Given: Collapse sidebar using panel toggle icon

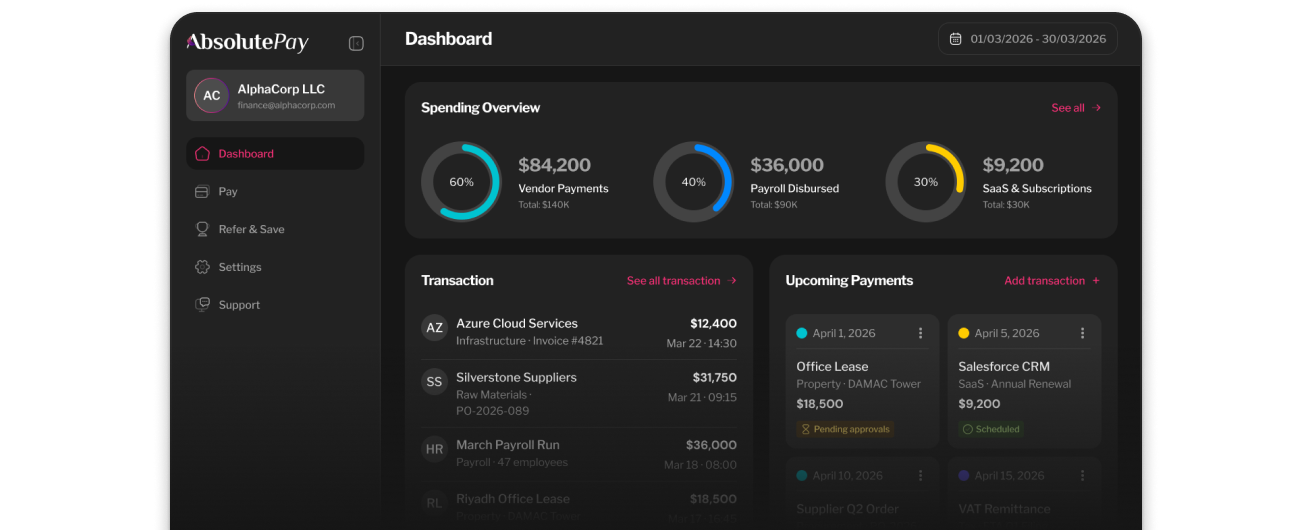Looking at the screenshot, I should 356,43.
